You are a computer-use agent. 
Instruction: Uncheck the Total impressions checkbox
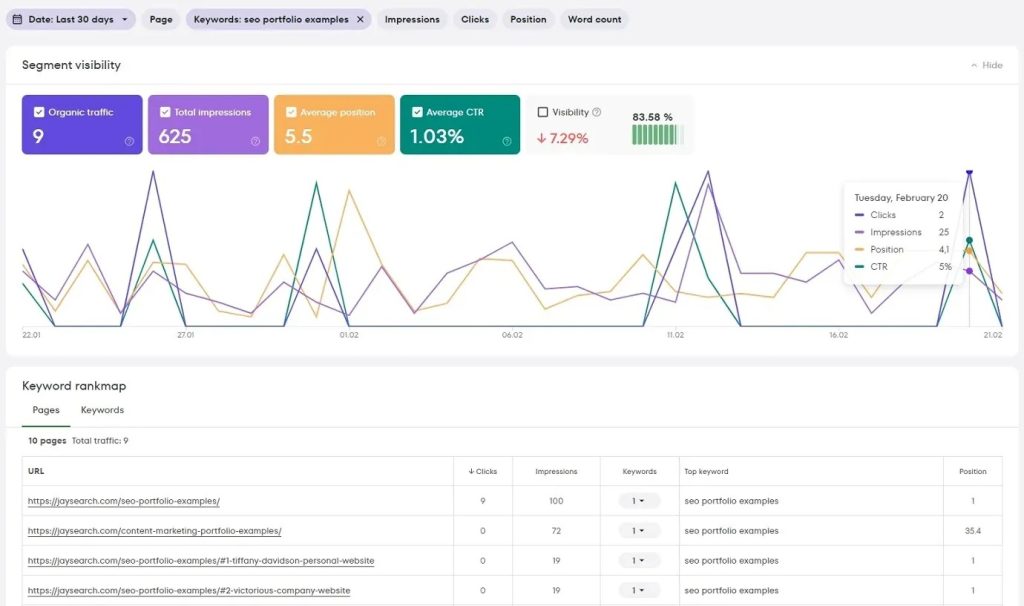click(x=165, y=112)
